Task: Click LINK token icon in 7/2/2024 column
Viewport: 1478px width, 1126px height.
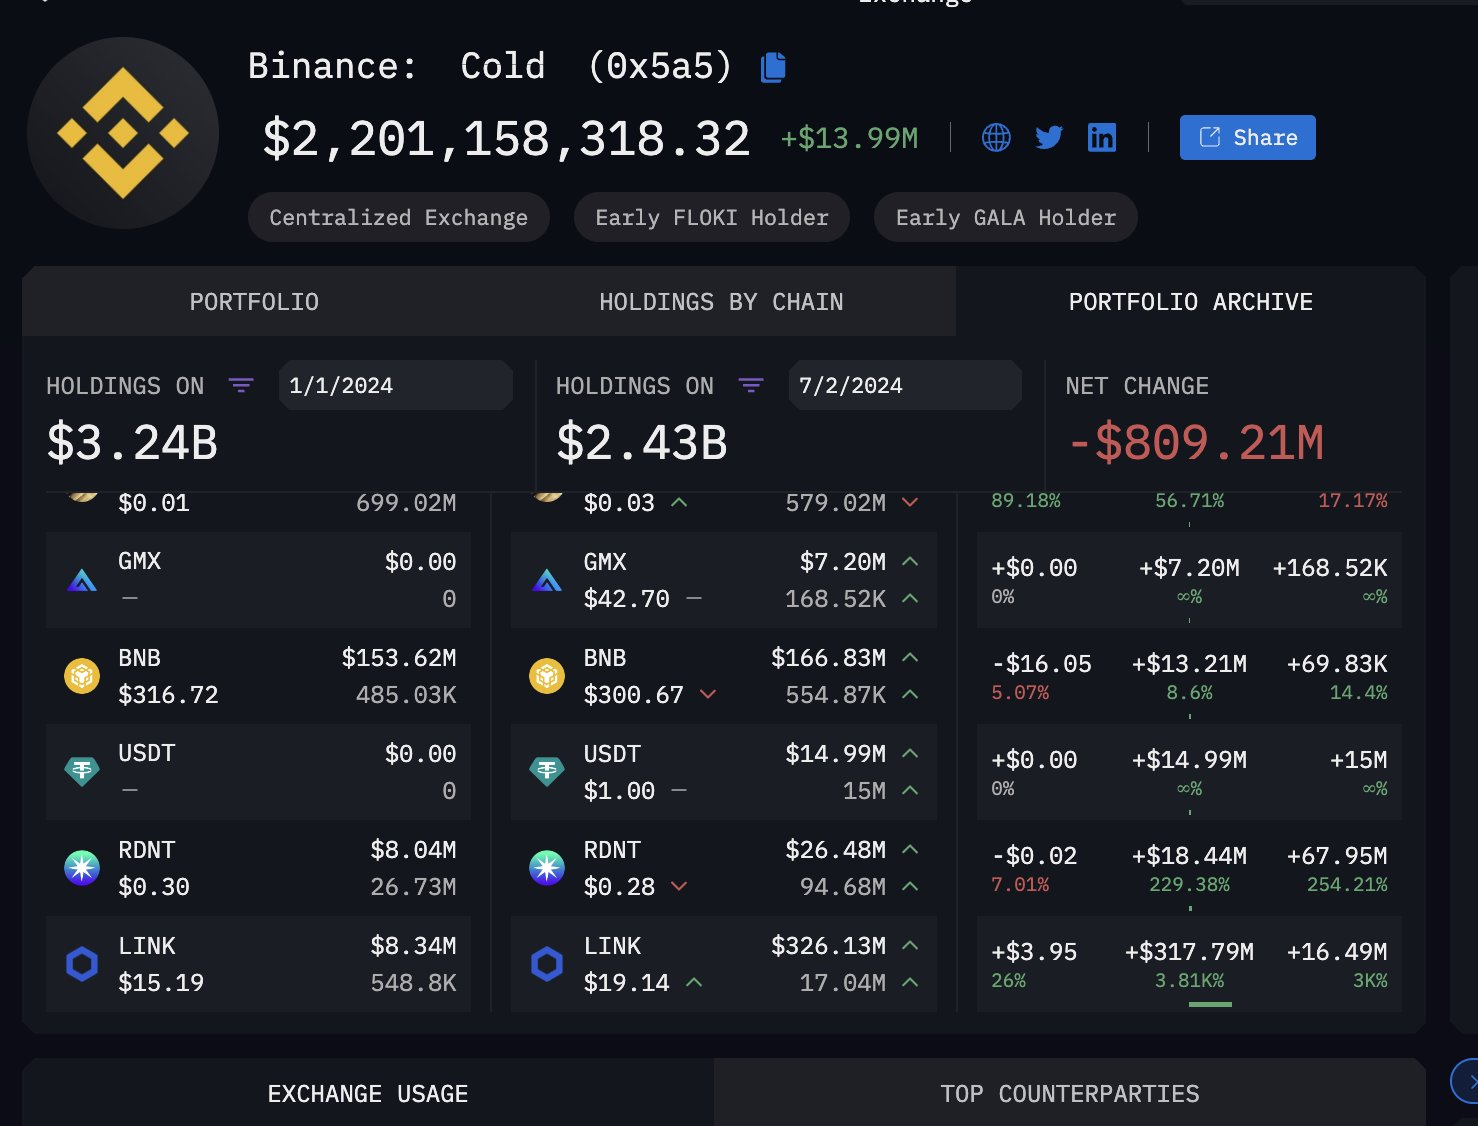Action: (x=547, y=963)
